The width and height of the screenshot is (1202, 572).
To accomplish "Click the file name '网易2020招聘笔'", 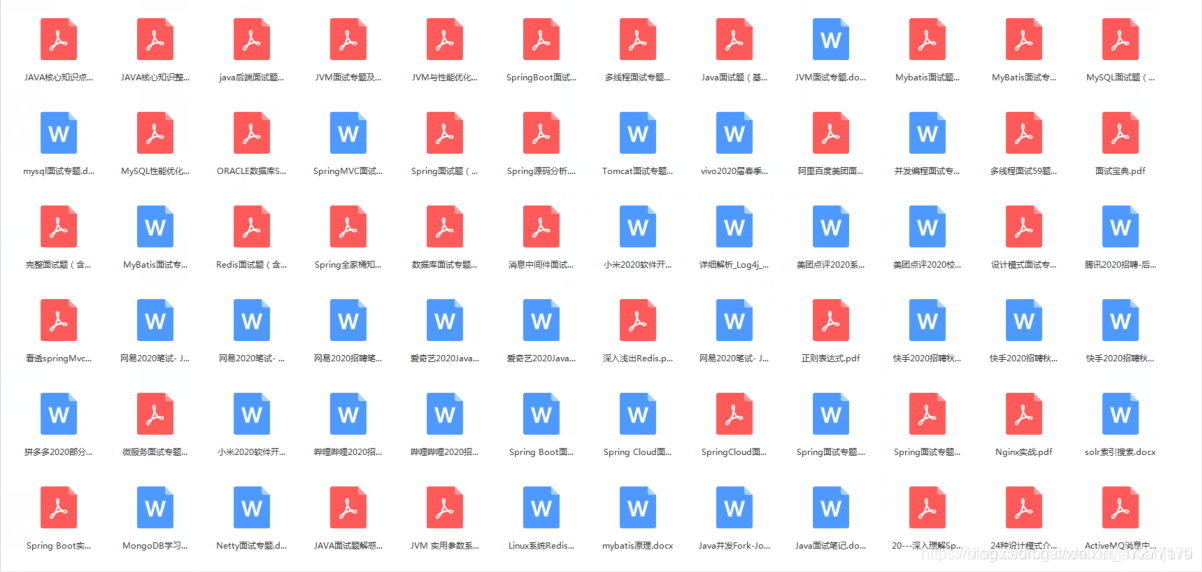I will tap(348, 358).
